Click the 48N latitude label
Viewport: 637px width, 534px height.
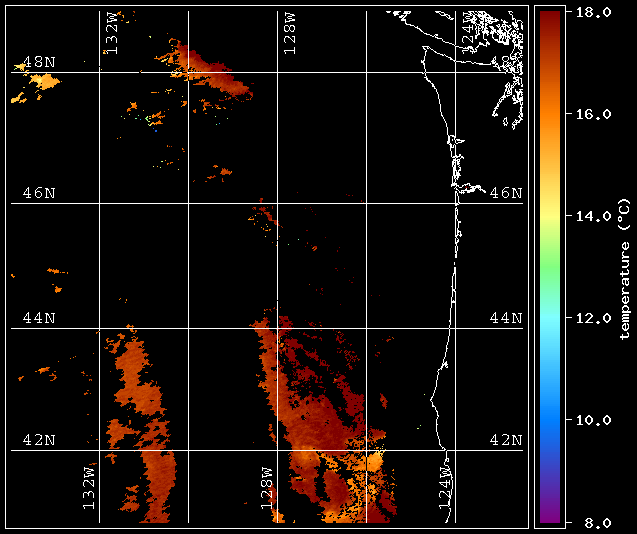tap(39, 62)
